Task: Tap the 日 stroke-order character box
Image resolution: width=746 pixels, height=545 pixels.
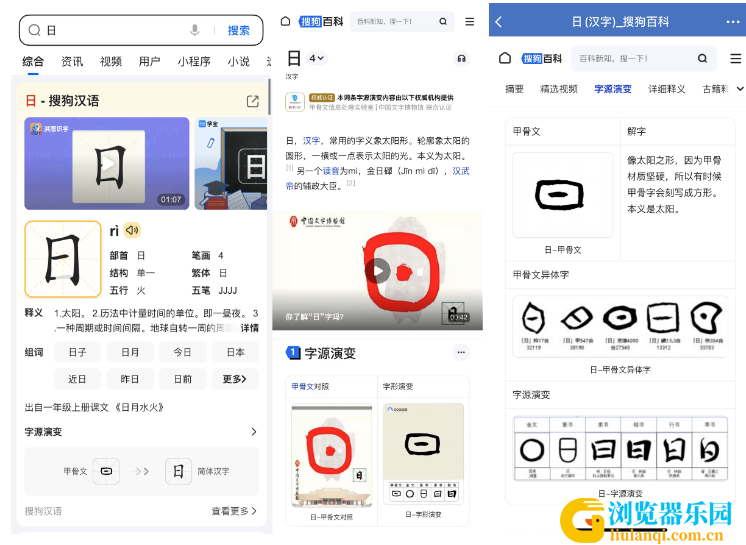Action: (x=63, y=259)
